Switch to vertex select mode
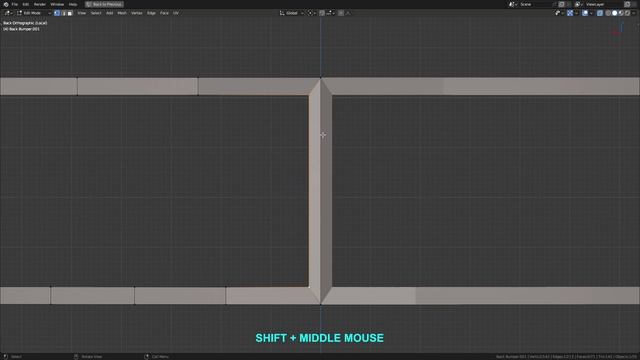Image resolution: width=640 pixels, height=360 pixels. pyautogui.click(x=57, y=13)
